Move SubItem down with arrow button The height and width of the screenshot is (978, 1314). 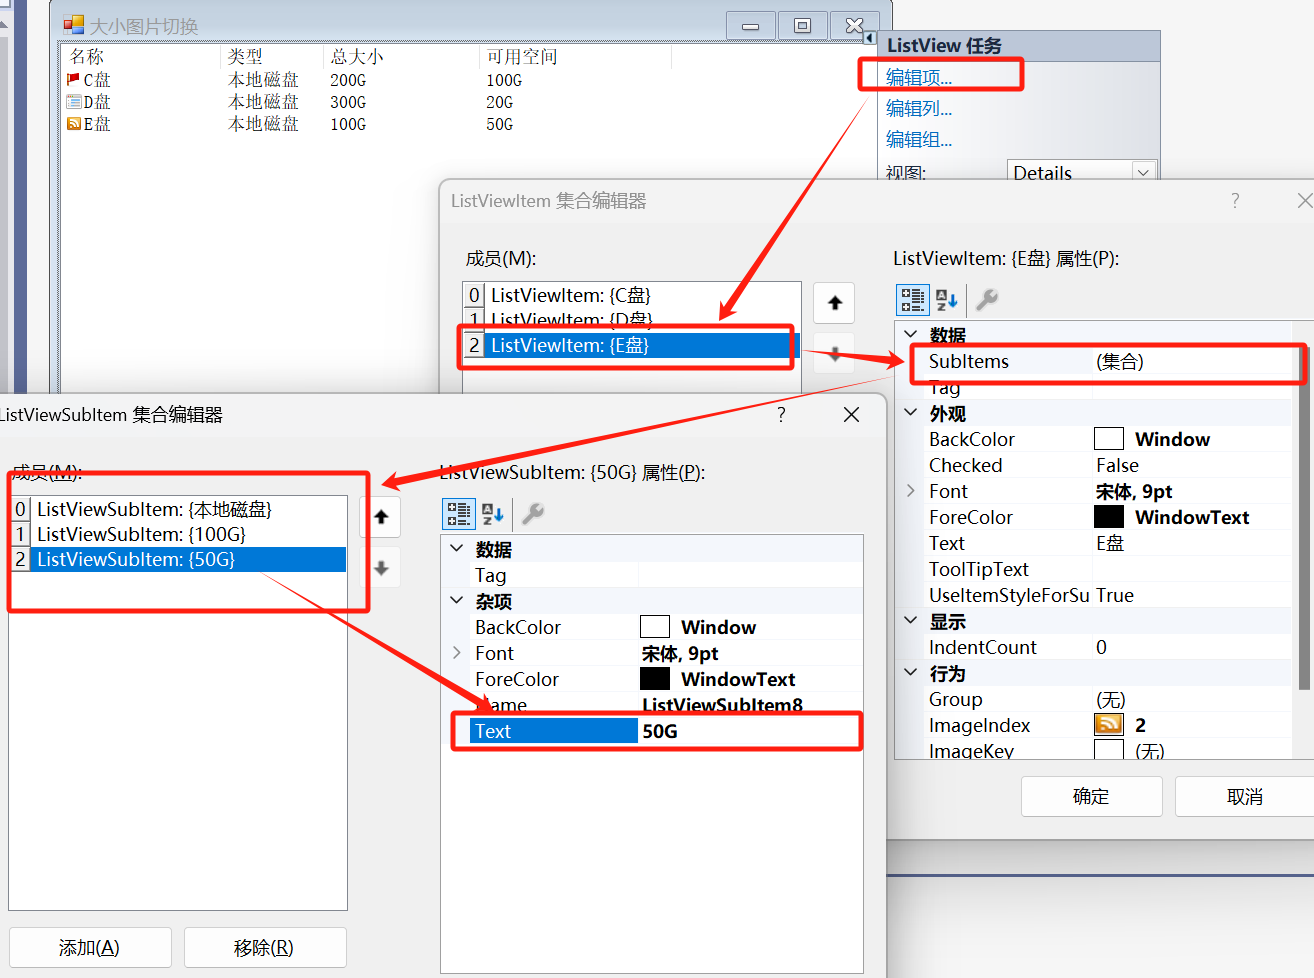(381, 568)
